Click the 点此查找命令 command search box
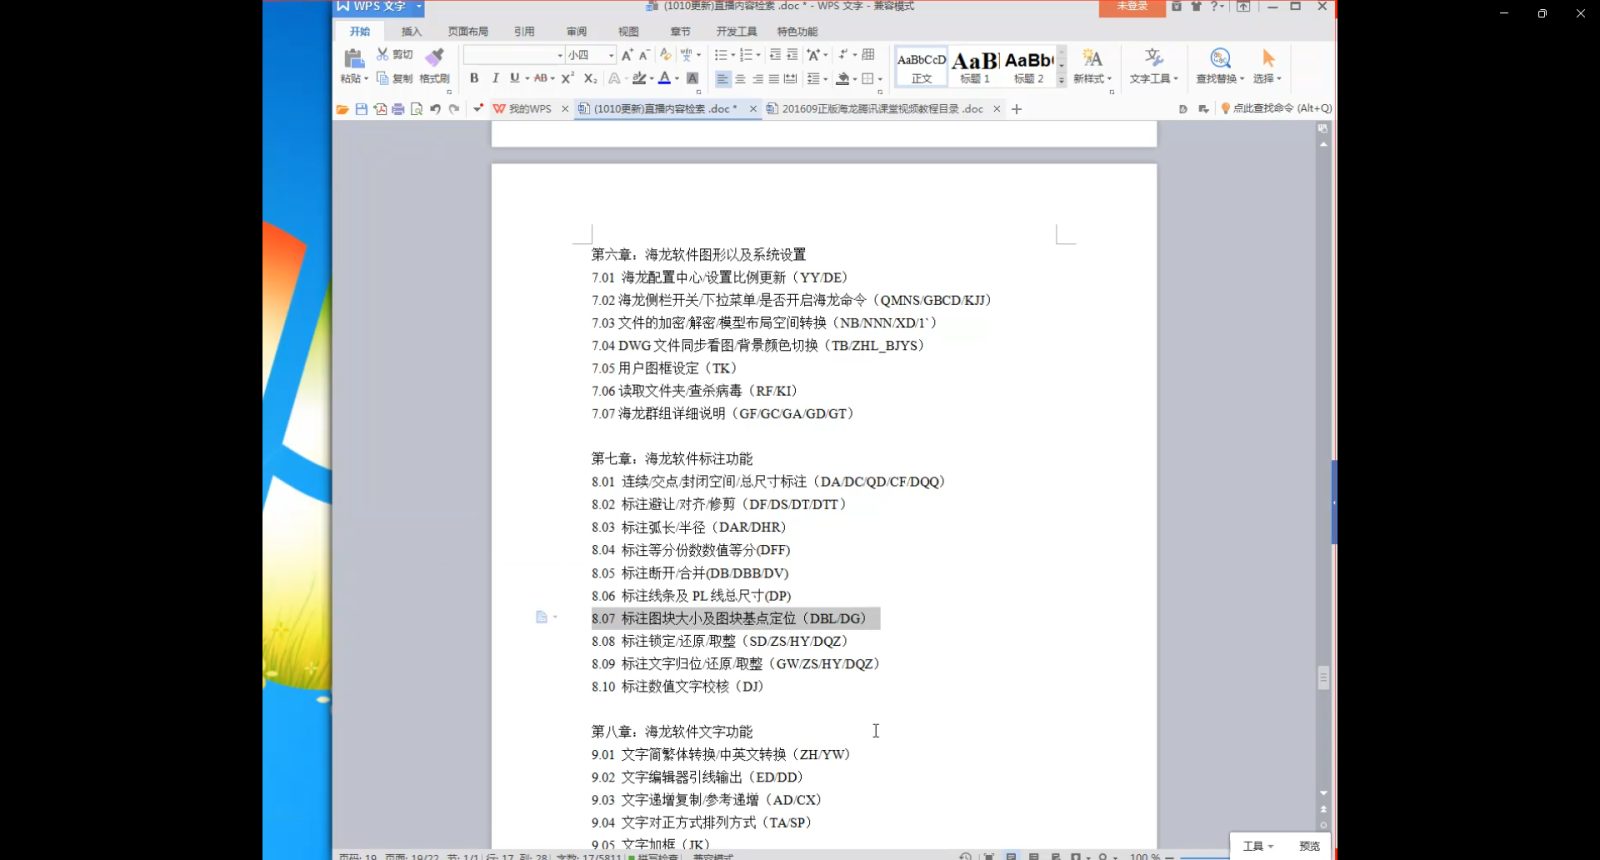 click(1281, 109)
